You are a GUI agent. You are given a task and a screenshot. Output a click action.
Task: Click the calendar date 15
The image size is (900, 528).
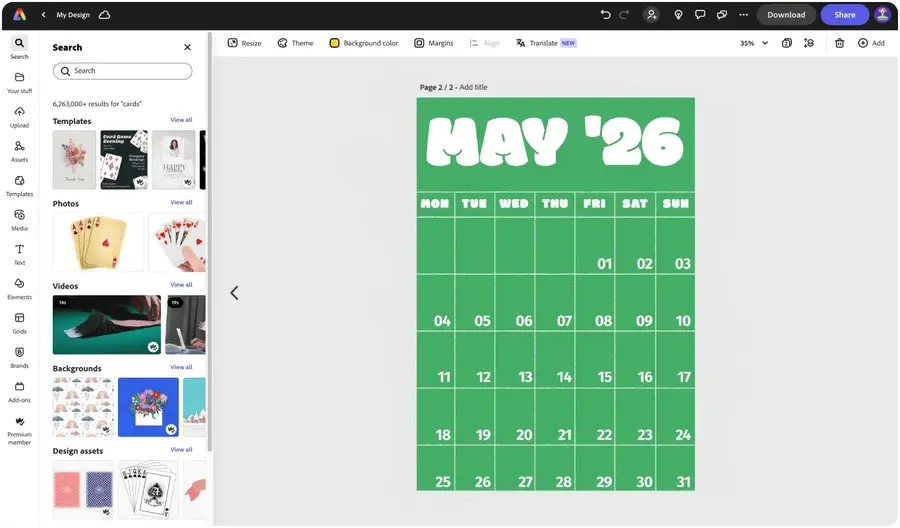tap(604, 377)
